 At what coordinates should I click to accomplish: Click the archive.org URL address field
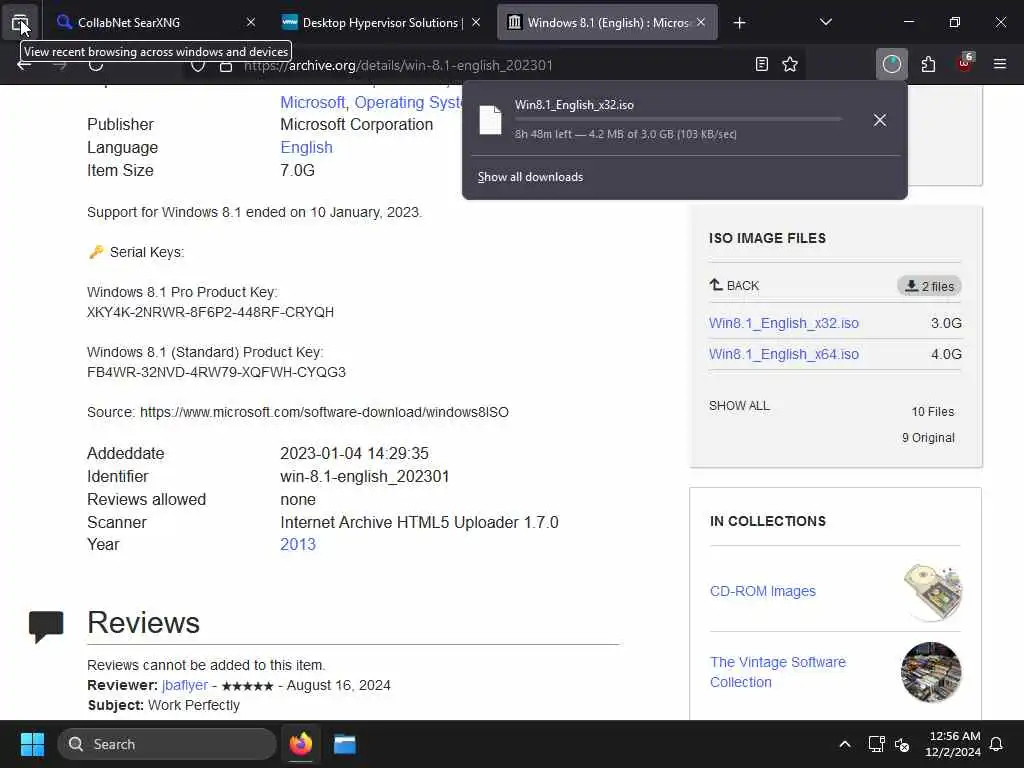tap(496, 65)
